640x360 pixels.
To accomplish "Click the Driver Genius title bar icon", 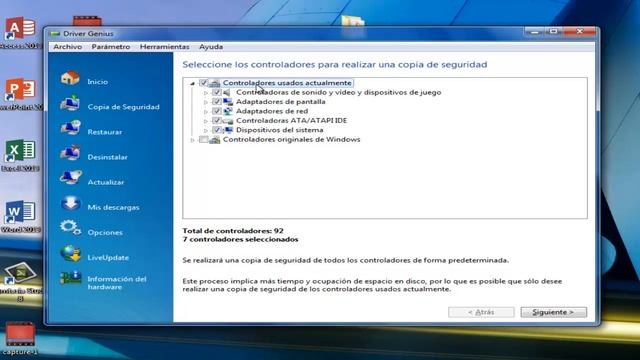I will (x=55, y=34).
